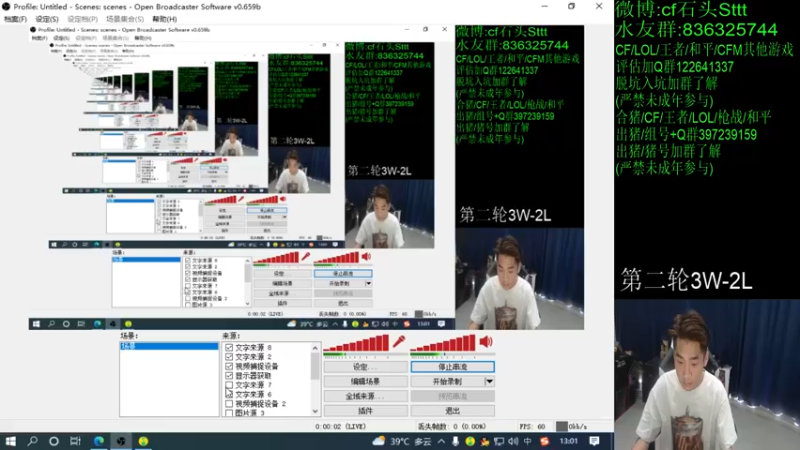This screenshot has height=450, width=800.
Task: Launch Microsoft Edge from taskbar
Action: click(x=98, y=441)
